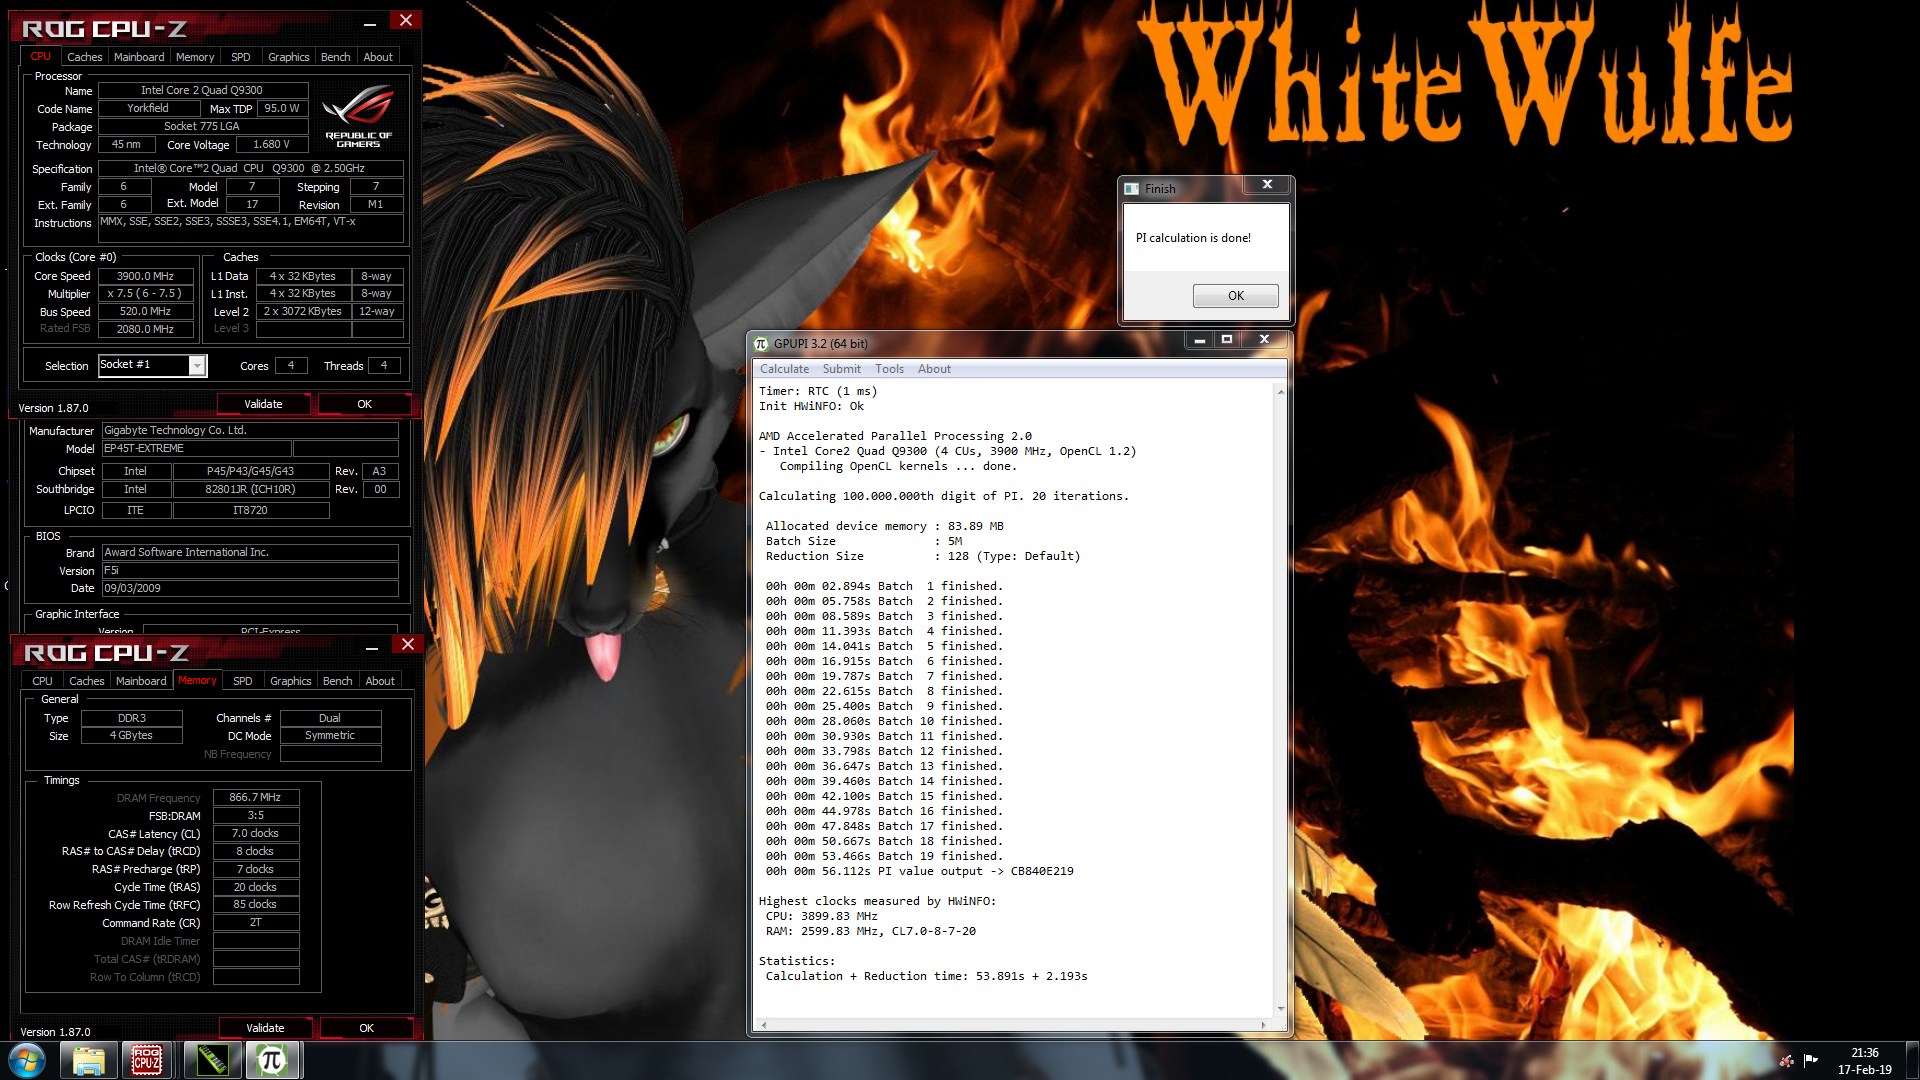Viewport: 1920px width, 1080px height.
Task: Click GPUPI horizontal scrollbar right arrow
Action: [1263, 1025]
